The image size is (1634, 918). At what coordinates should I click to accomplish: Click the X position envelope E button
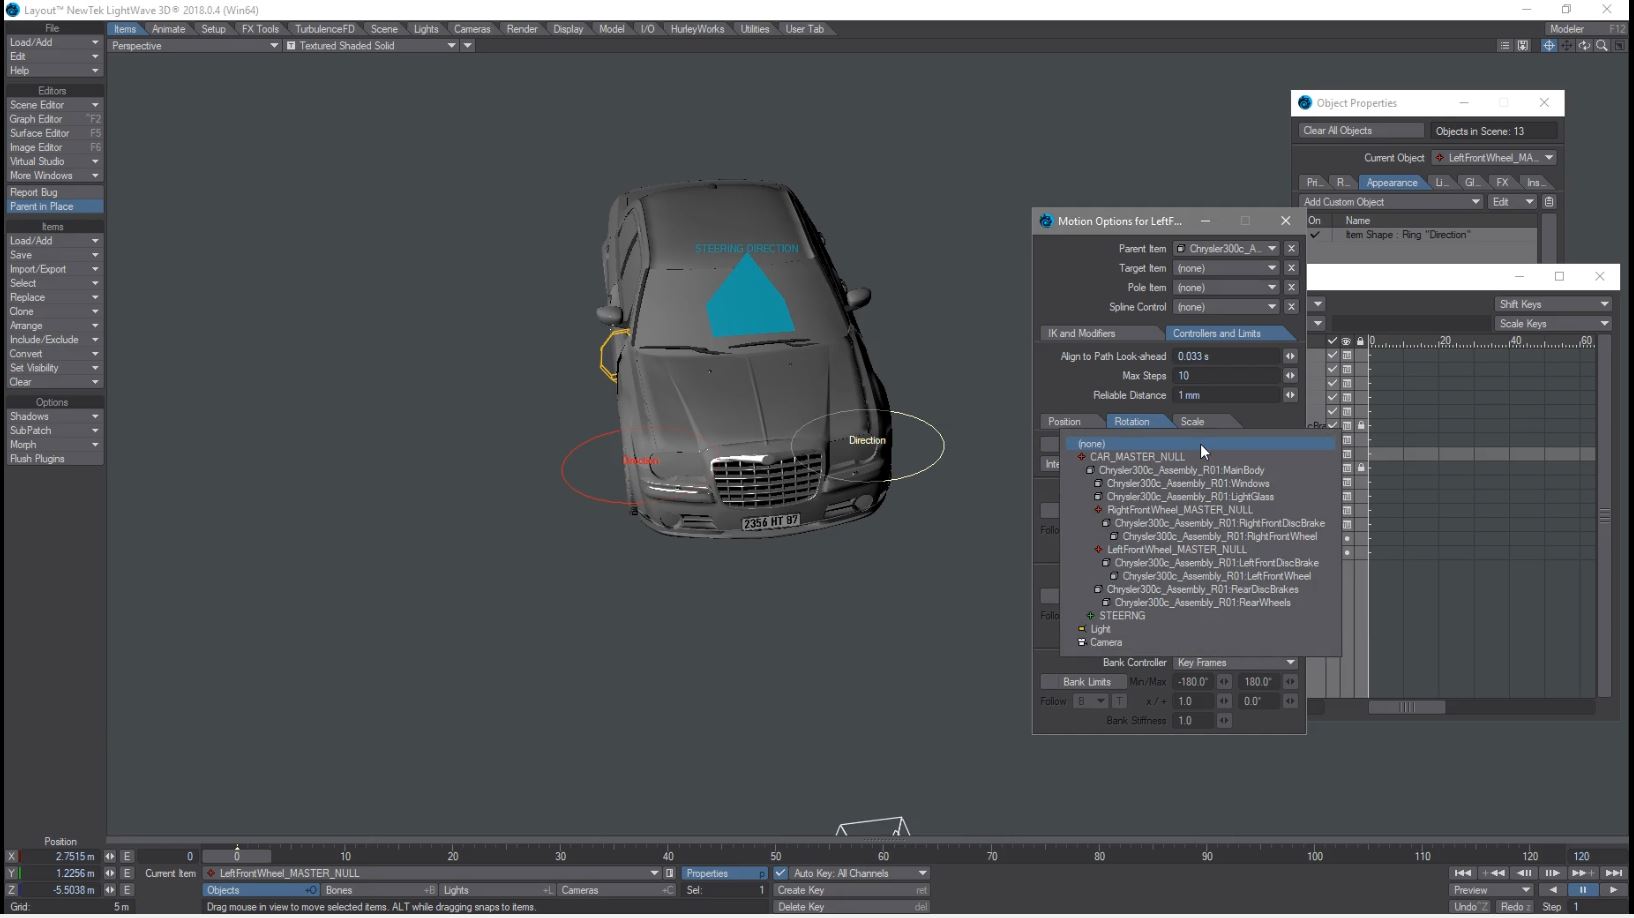(127, 856)
